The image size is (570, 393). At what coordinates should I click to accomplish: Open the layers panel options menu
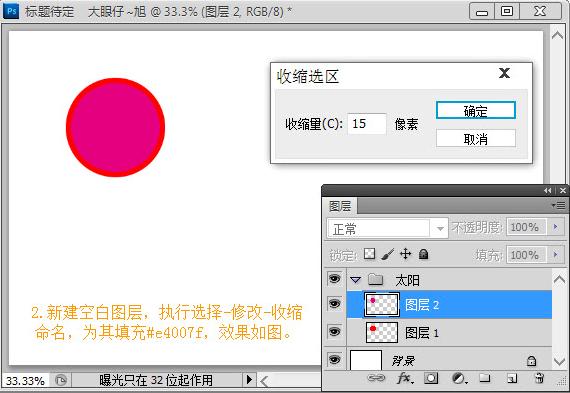559,206
